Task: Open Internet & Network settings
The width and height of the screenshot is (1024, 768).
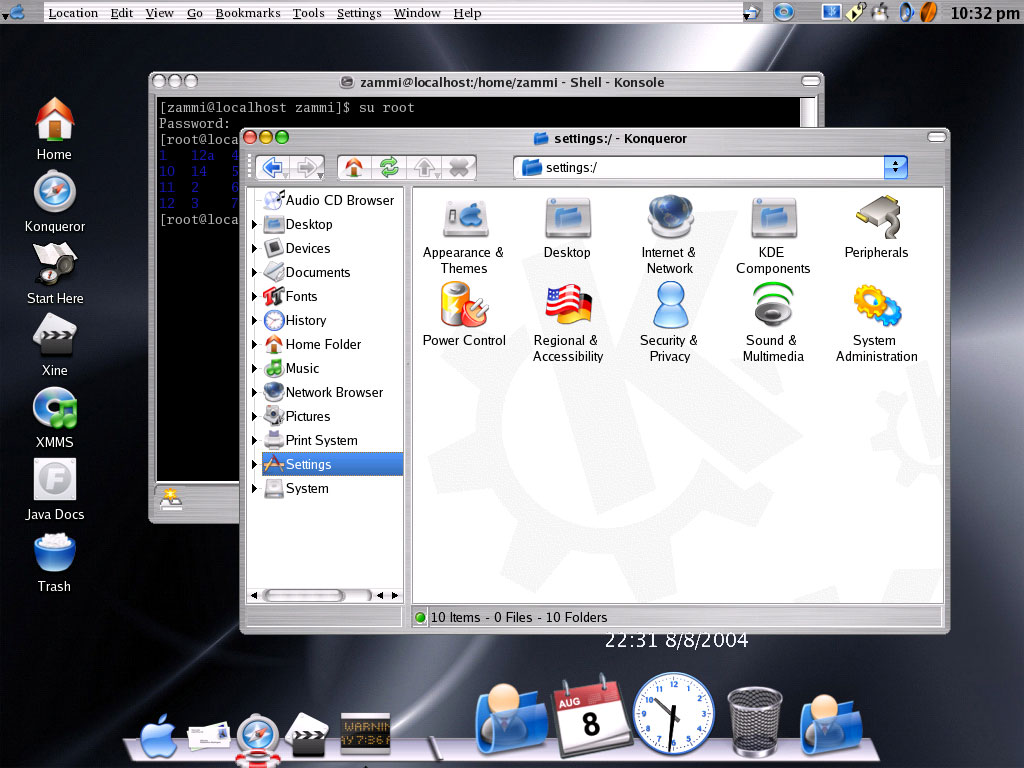Action: pos(669,236)
